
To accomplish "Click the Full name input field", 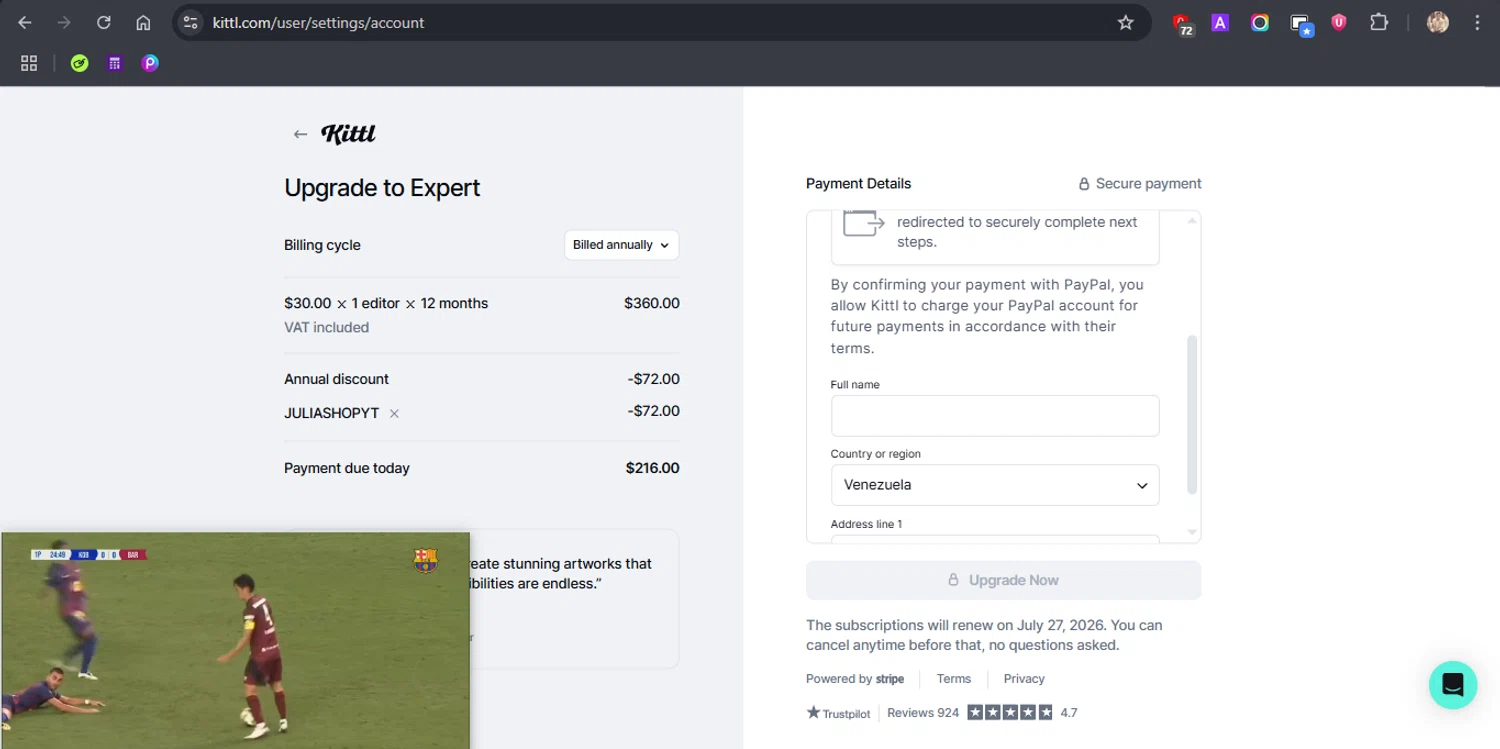I will pos(995,416).
